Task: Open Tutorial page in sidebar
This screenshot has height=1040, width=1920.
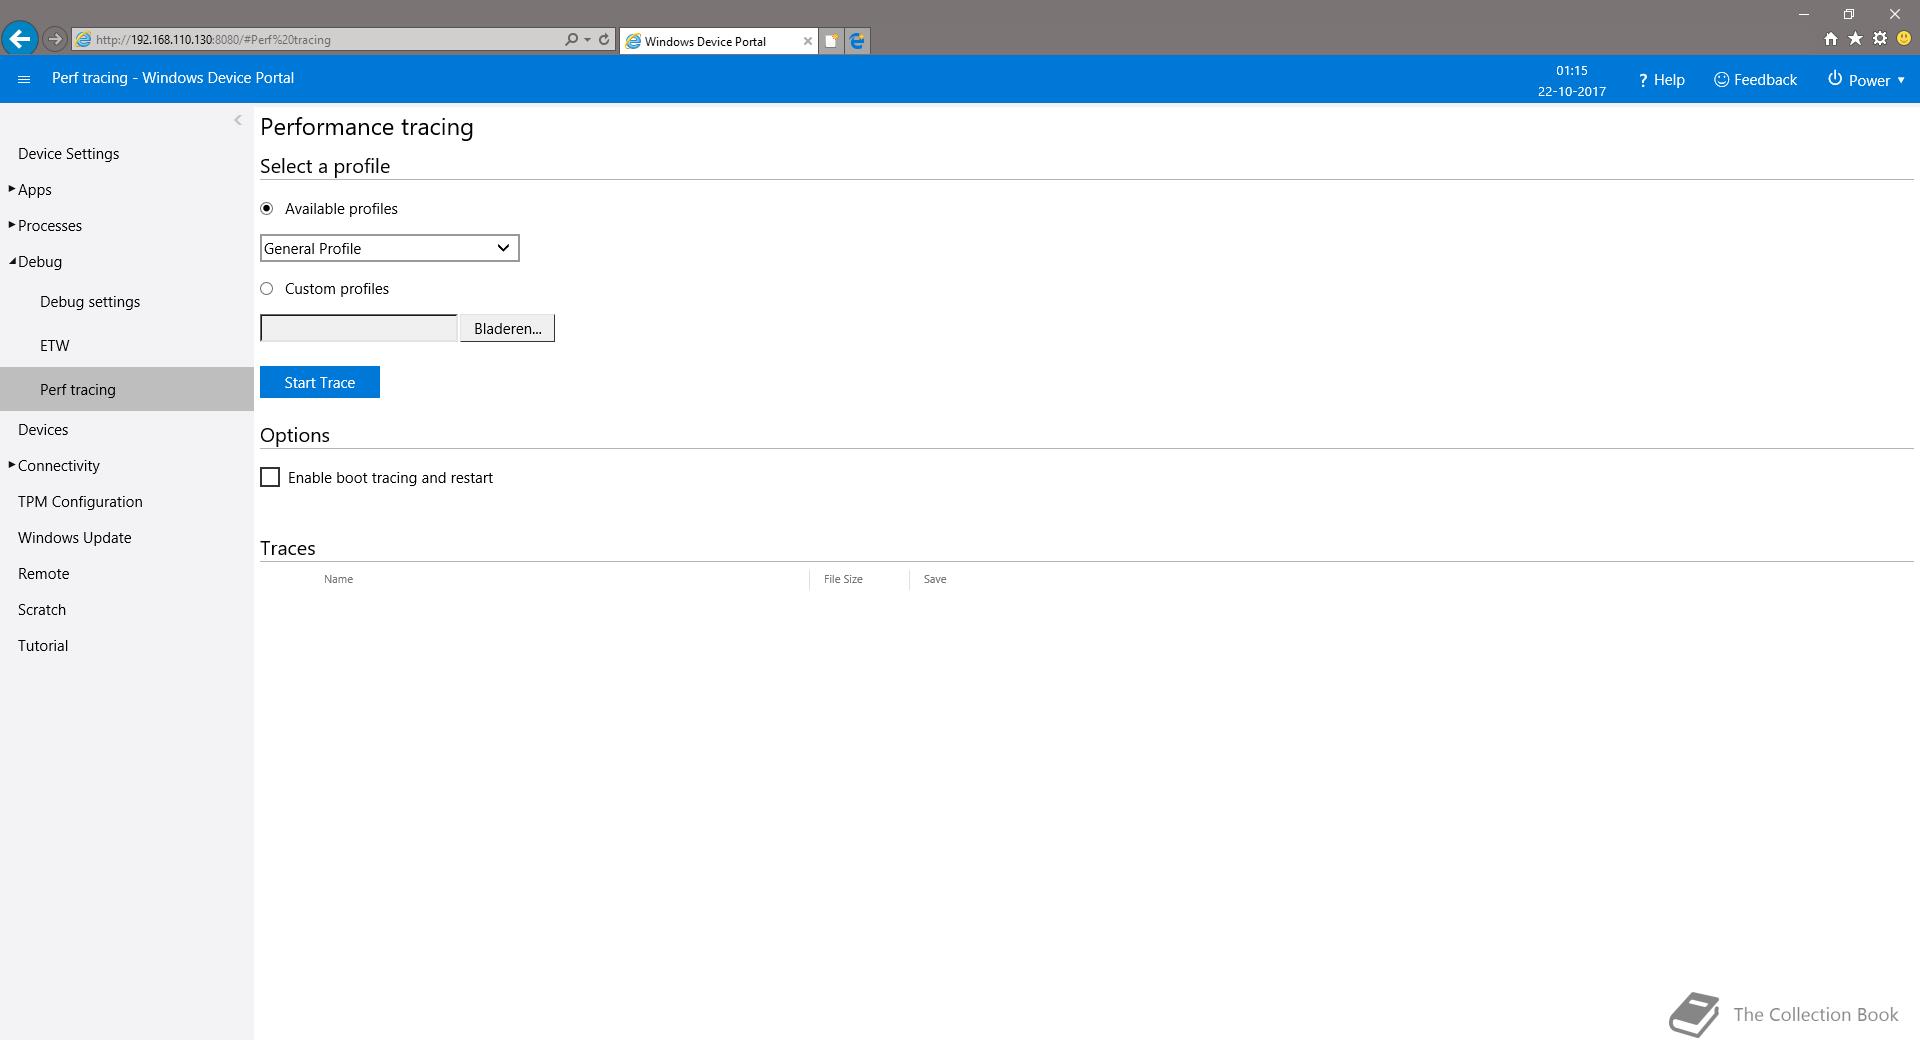Action: (x=43, y=646)
